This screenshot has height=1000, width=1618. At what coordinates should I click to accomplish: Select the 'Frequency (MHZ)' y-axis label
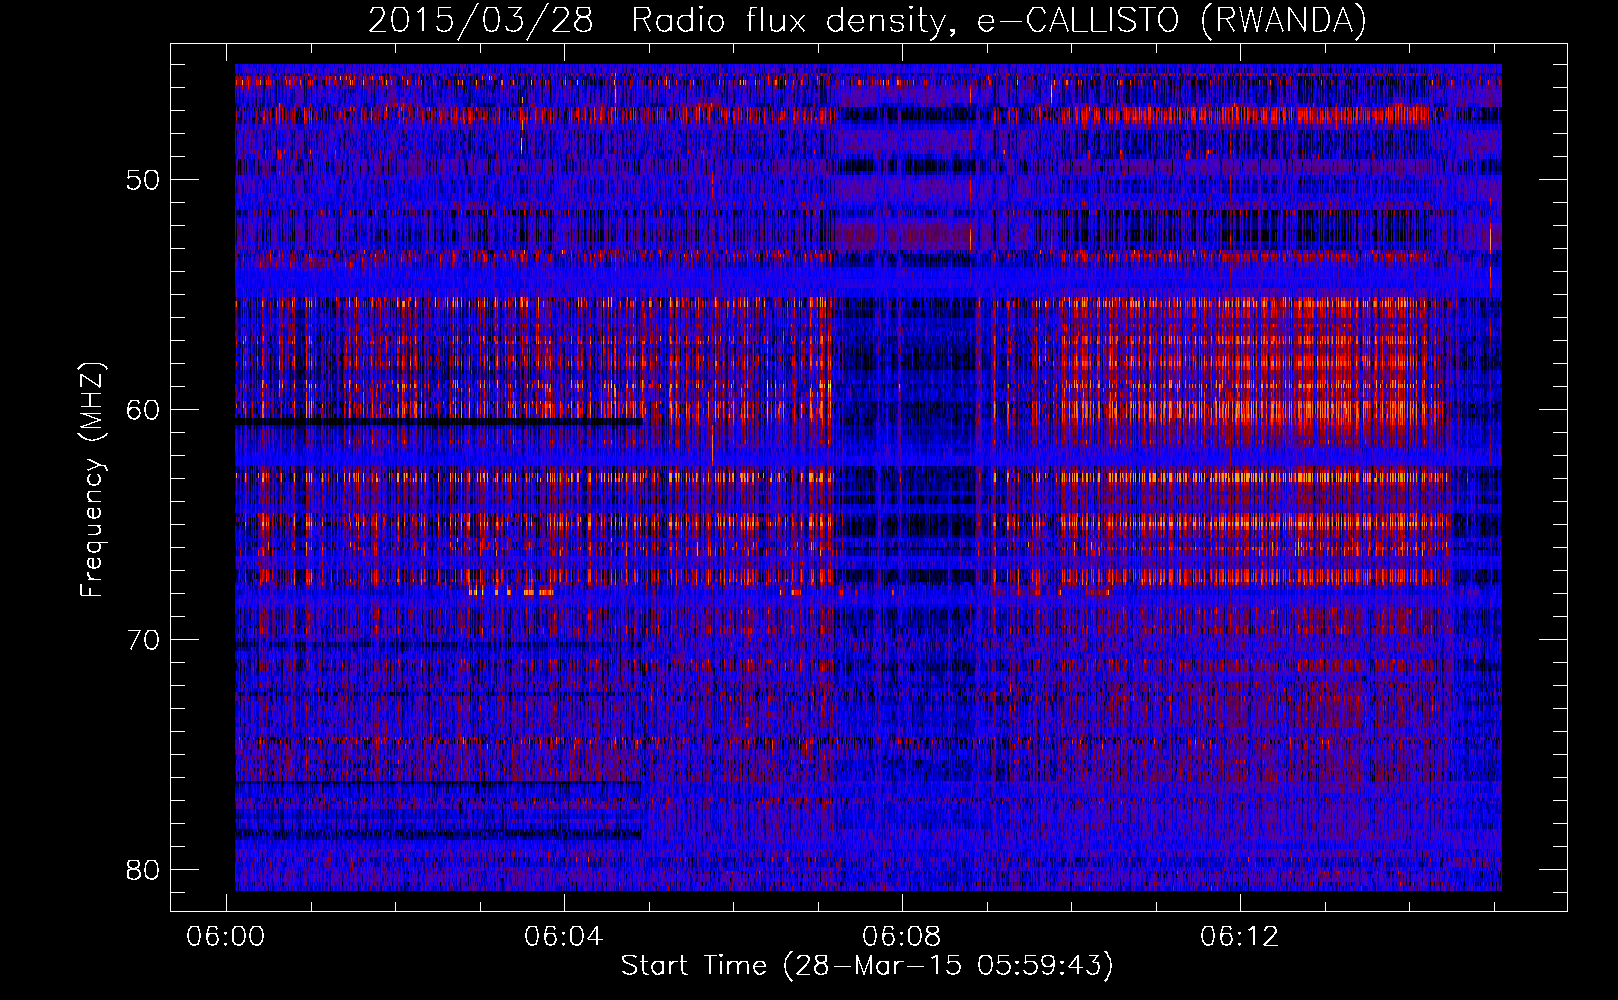point(92,480)
